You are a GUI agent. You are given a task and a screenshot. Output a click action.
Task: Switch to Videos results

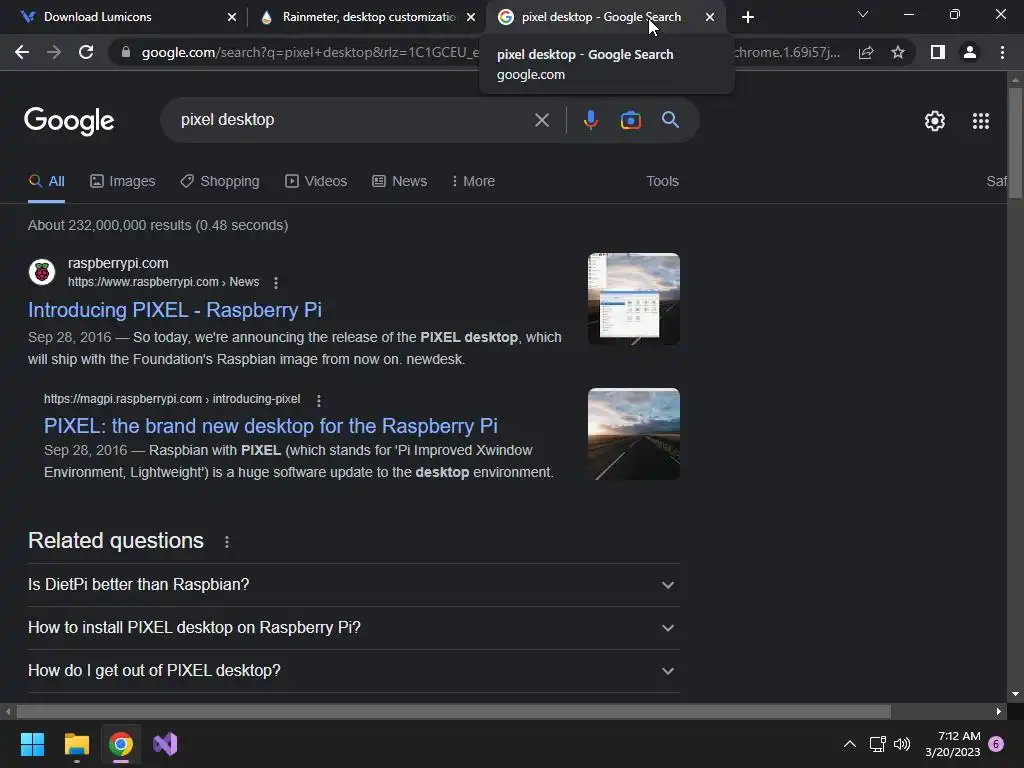(x=316, y=182)
